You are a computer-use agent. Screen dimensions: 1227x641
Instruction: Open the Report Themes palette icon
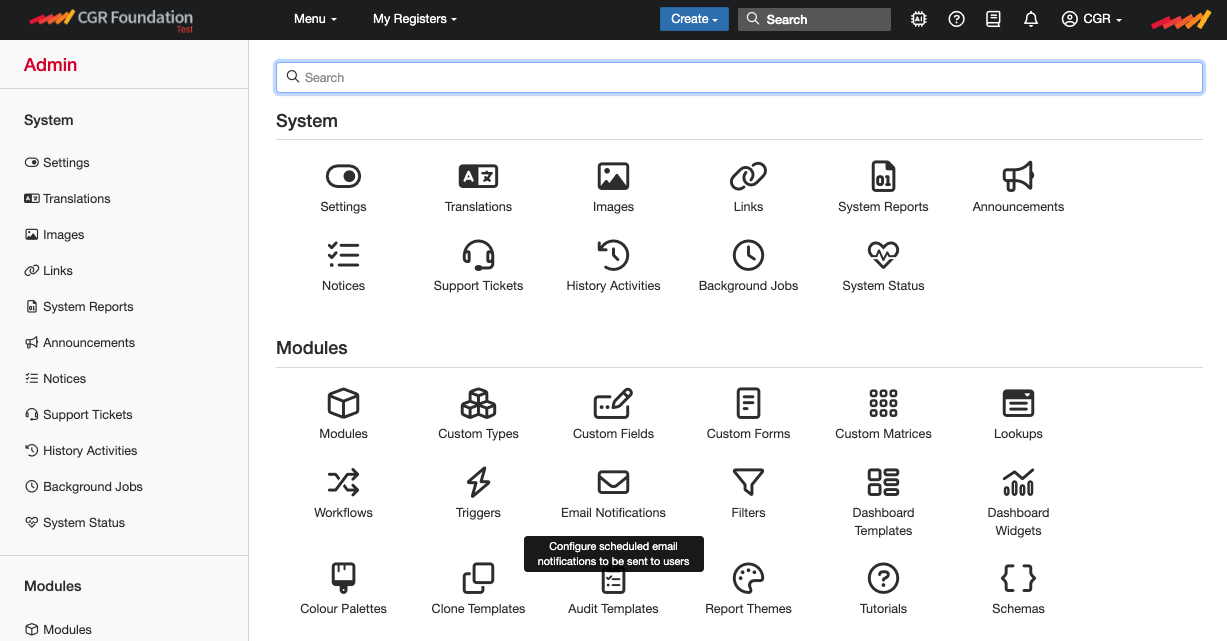(748, 578)
